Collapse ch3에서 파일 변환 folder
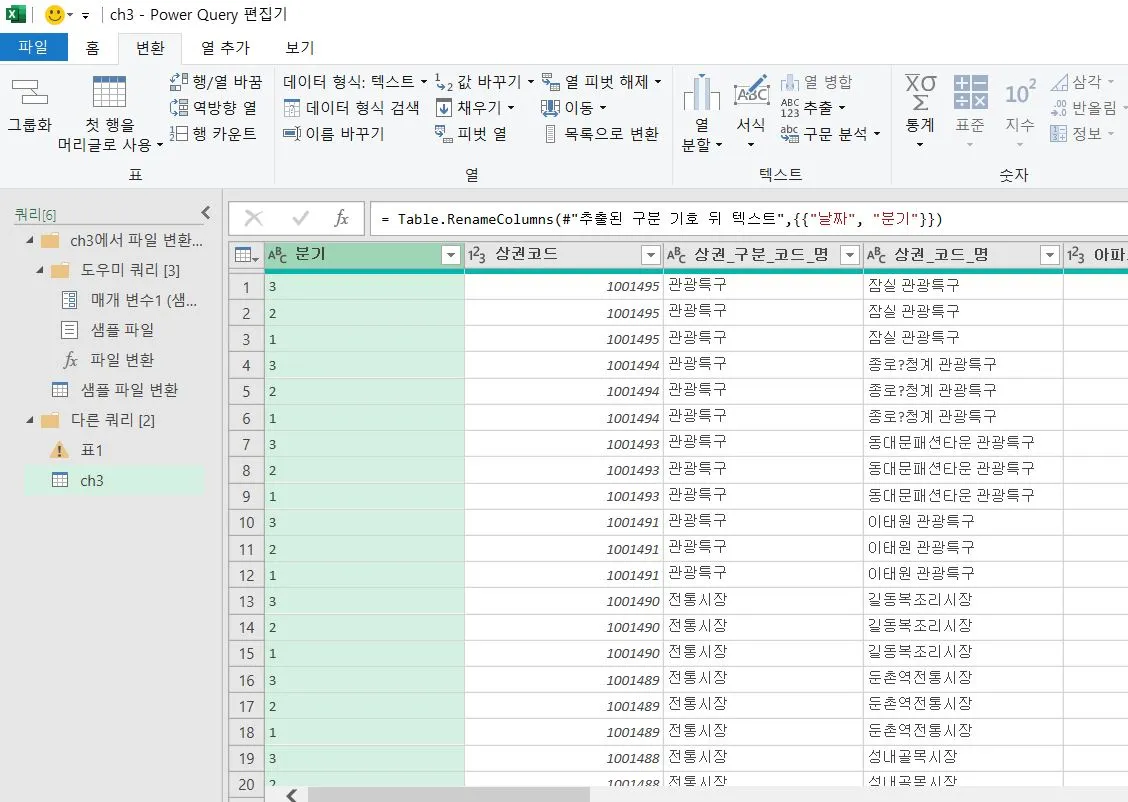The width and height of the screenshot is (1128, 802). 30,240
